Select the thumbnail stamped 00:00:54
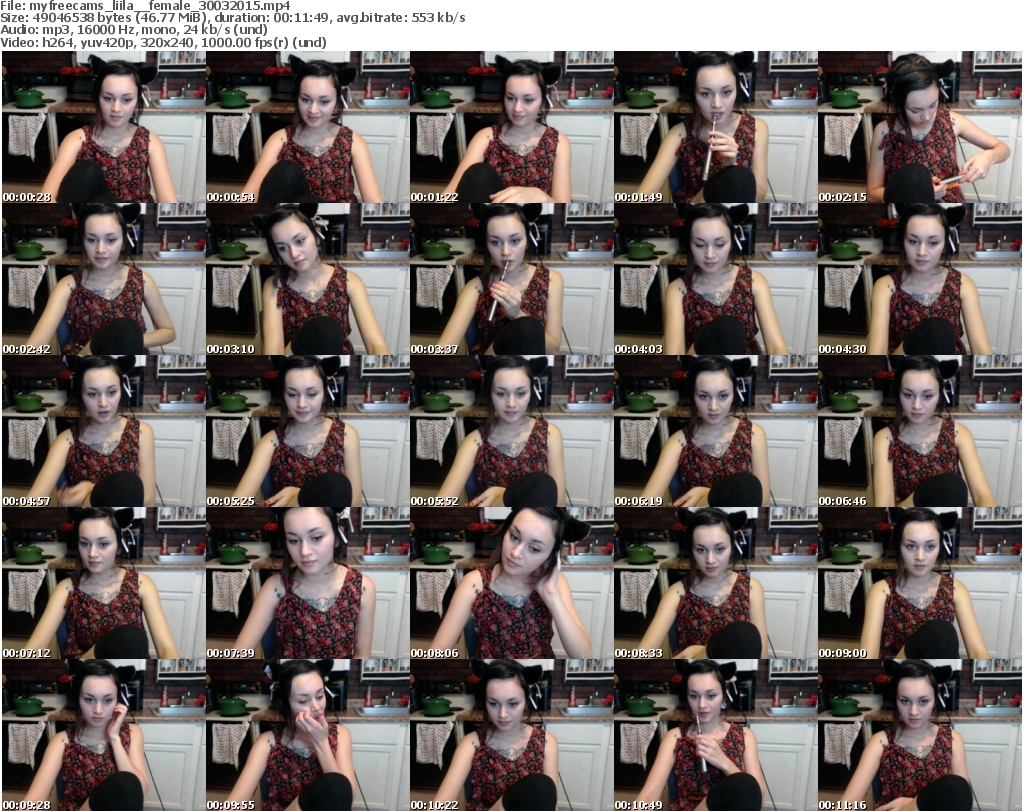The height and width of the screenshot is (811, 1024). pyautogui.click(x=308, y=127)
